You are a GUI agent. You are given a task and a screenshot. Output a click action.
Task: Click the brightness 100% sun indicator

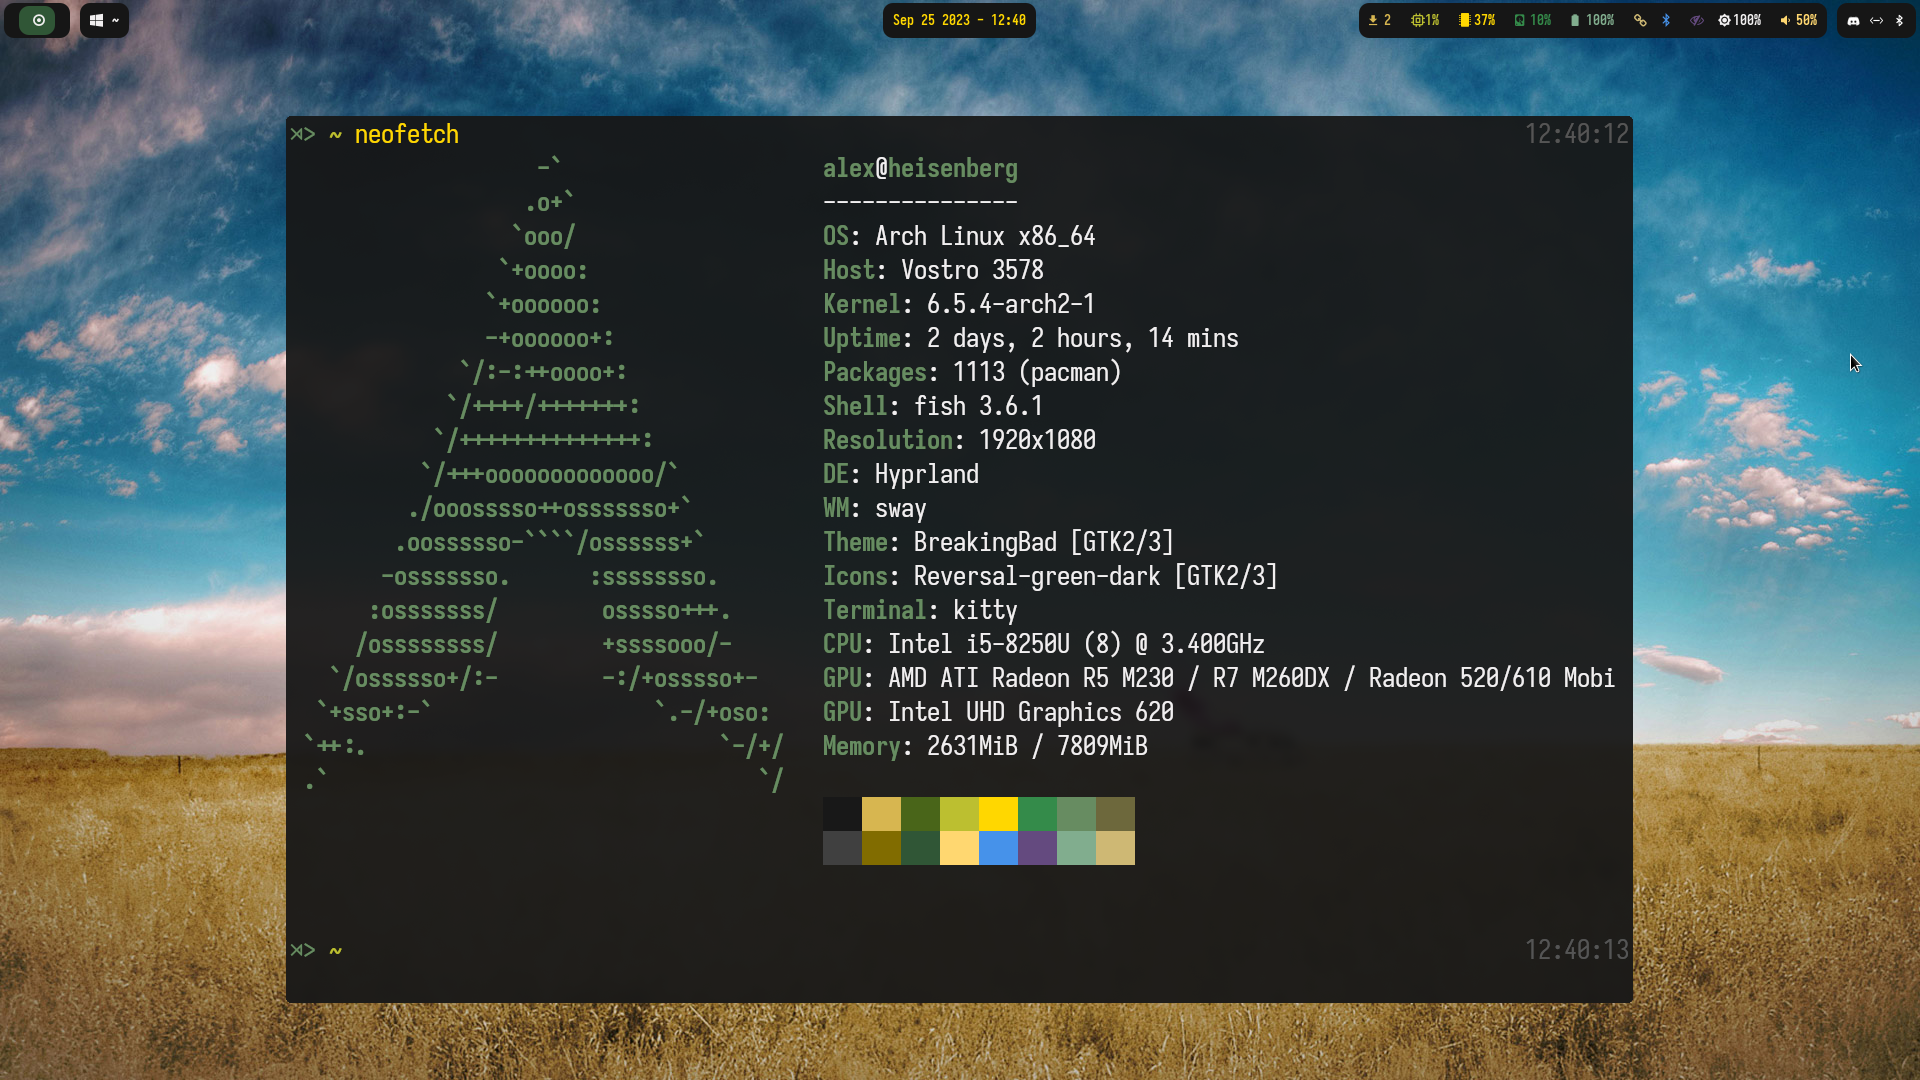pyautogui.click(x=1739, y=20)
